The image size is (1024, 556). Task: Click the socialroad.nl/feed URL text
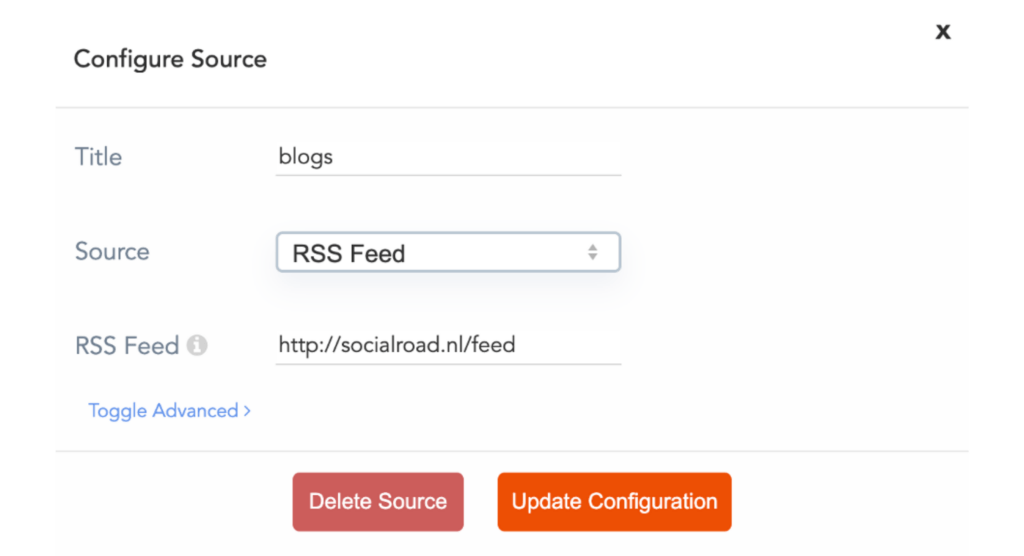pyautogui.click(x=397, y=346)
